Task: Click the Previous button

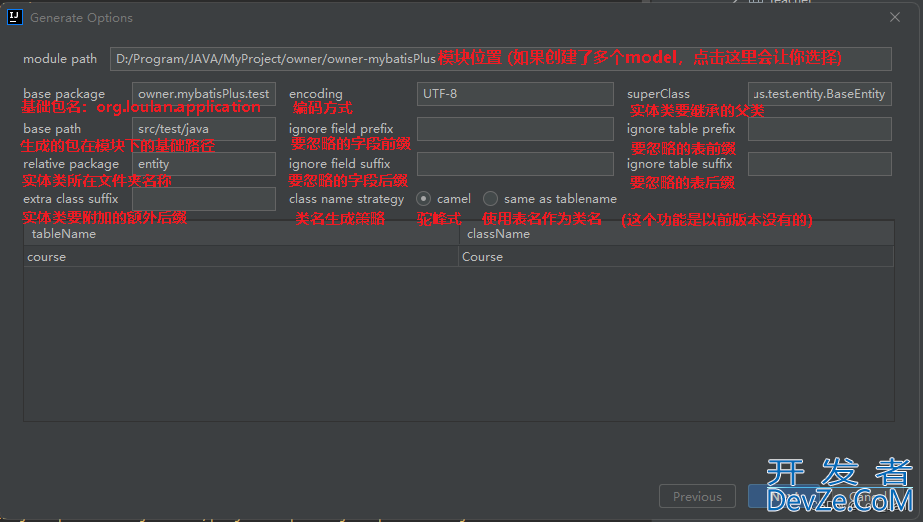Action: click(697, 496)
